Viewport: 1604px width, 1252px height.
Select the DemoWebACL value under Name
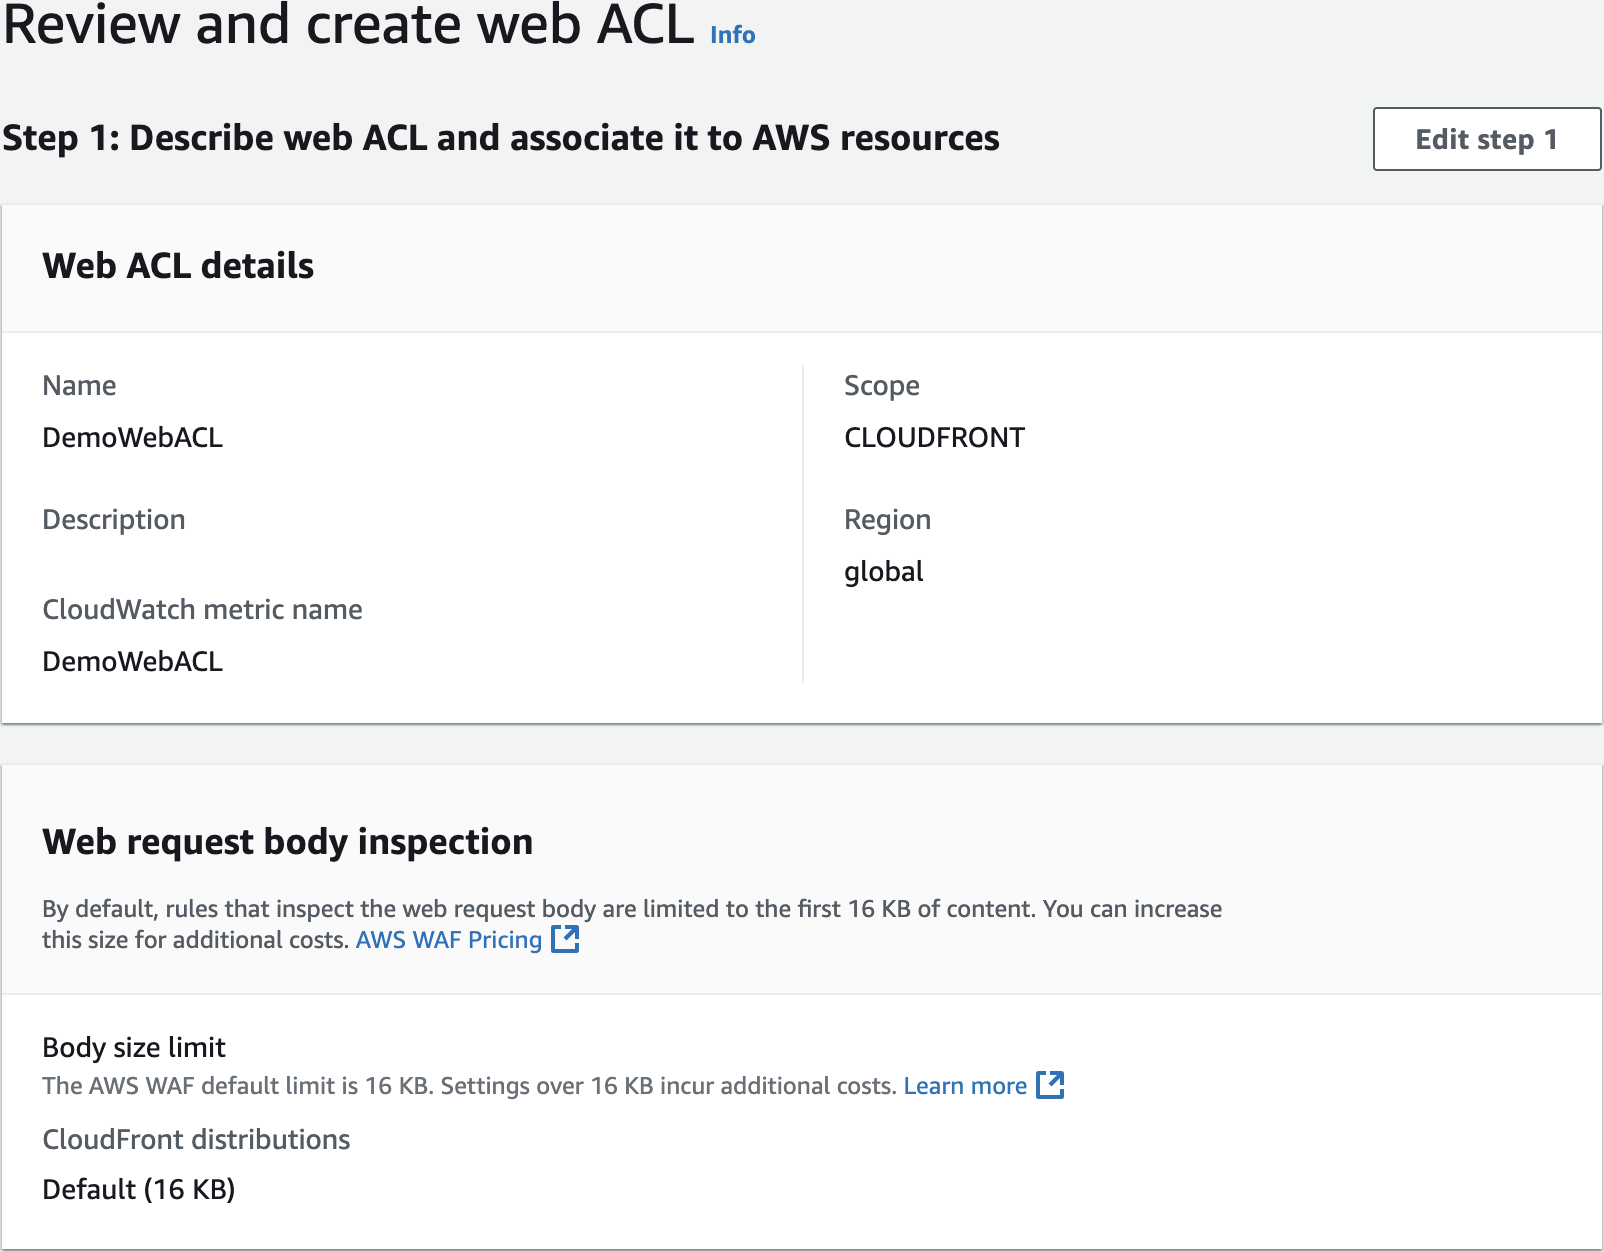tap(132, 438)
